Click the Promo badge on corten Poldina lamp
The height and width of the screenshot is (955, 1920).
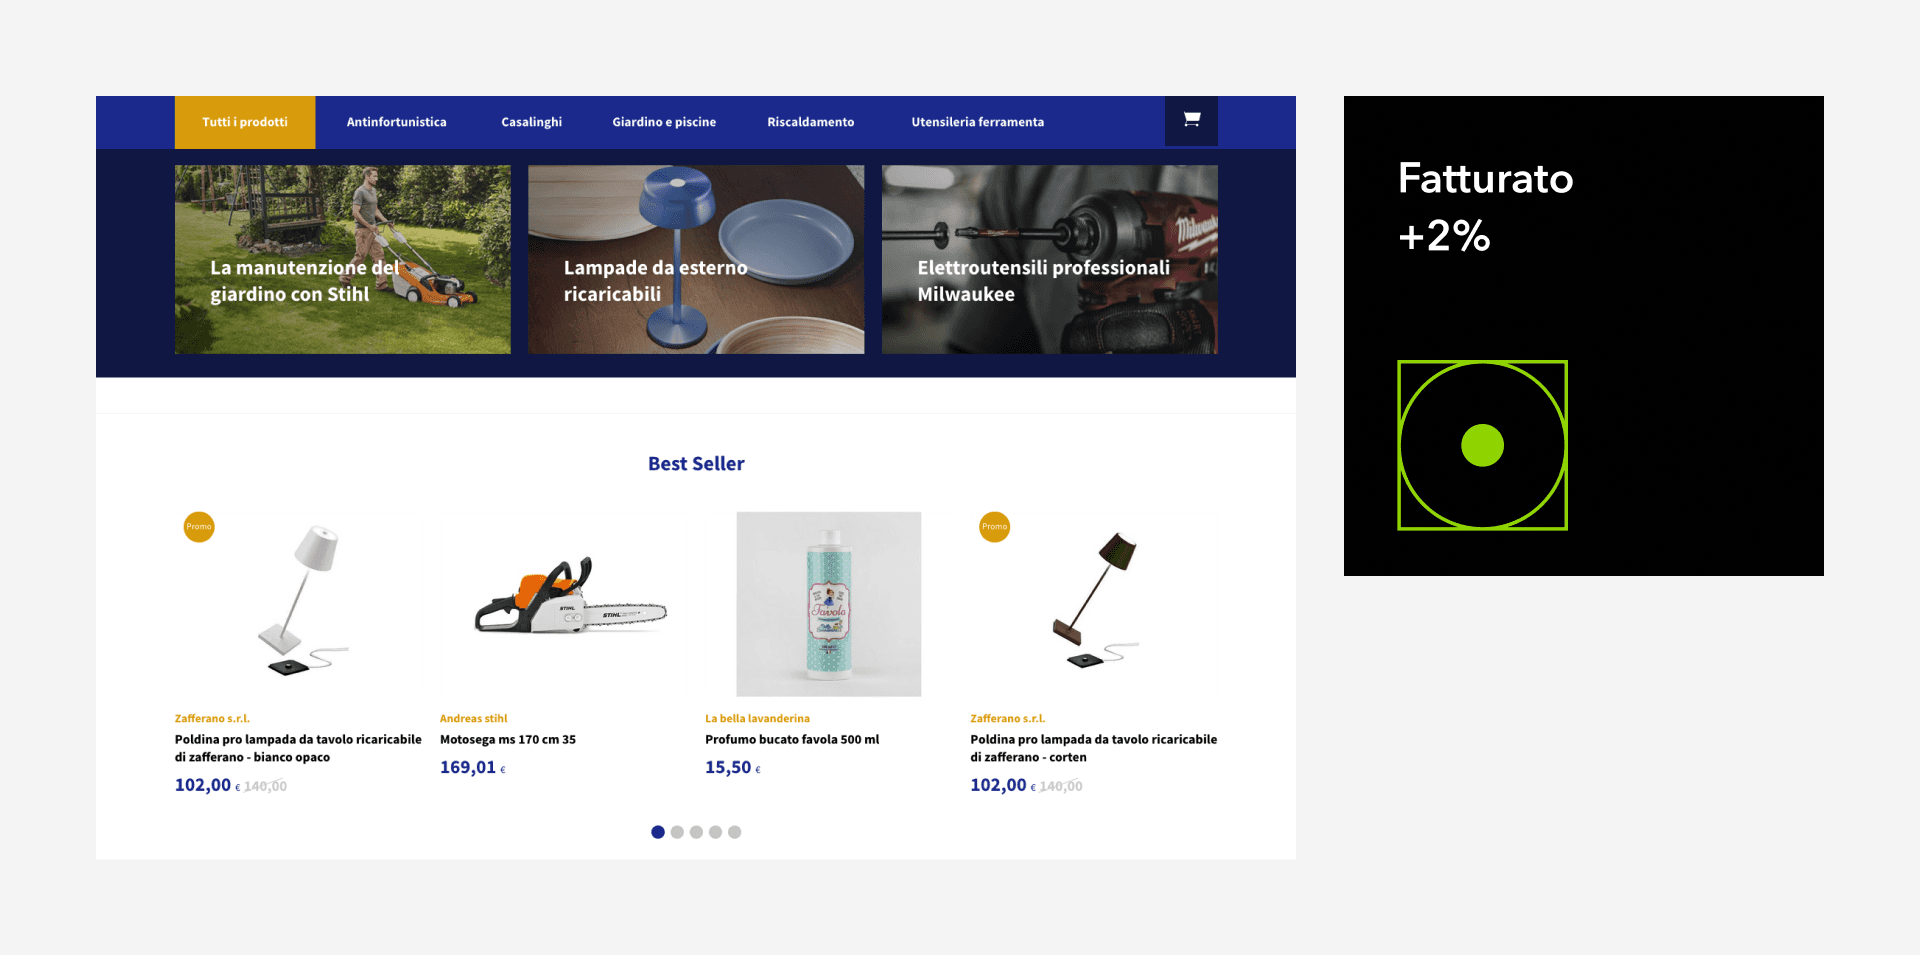tap(994, 527)
